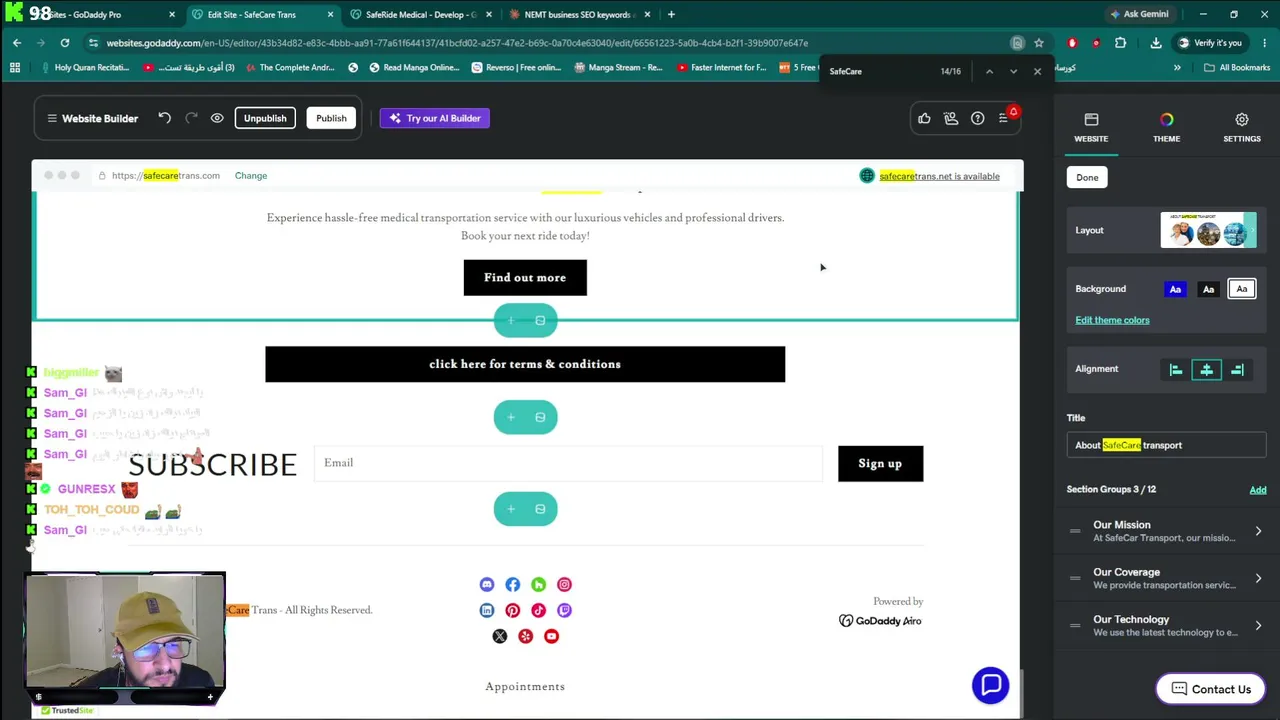This screenshot has width=1280, height=720.
Task: Open the All Bookmarks folder
Action: [1237, 68]
